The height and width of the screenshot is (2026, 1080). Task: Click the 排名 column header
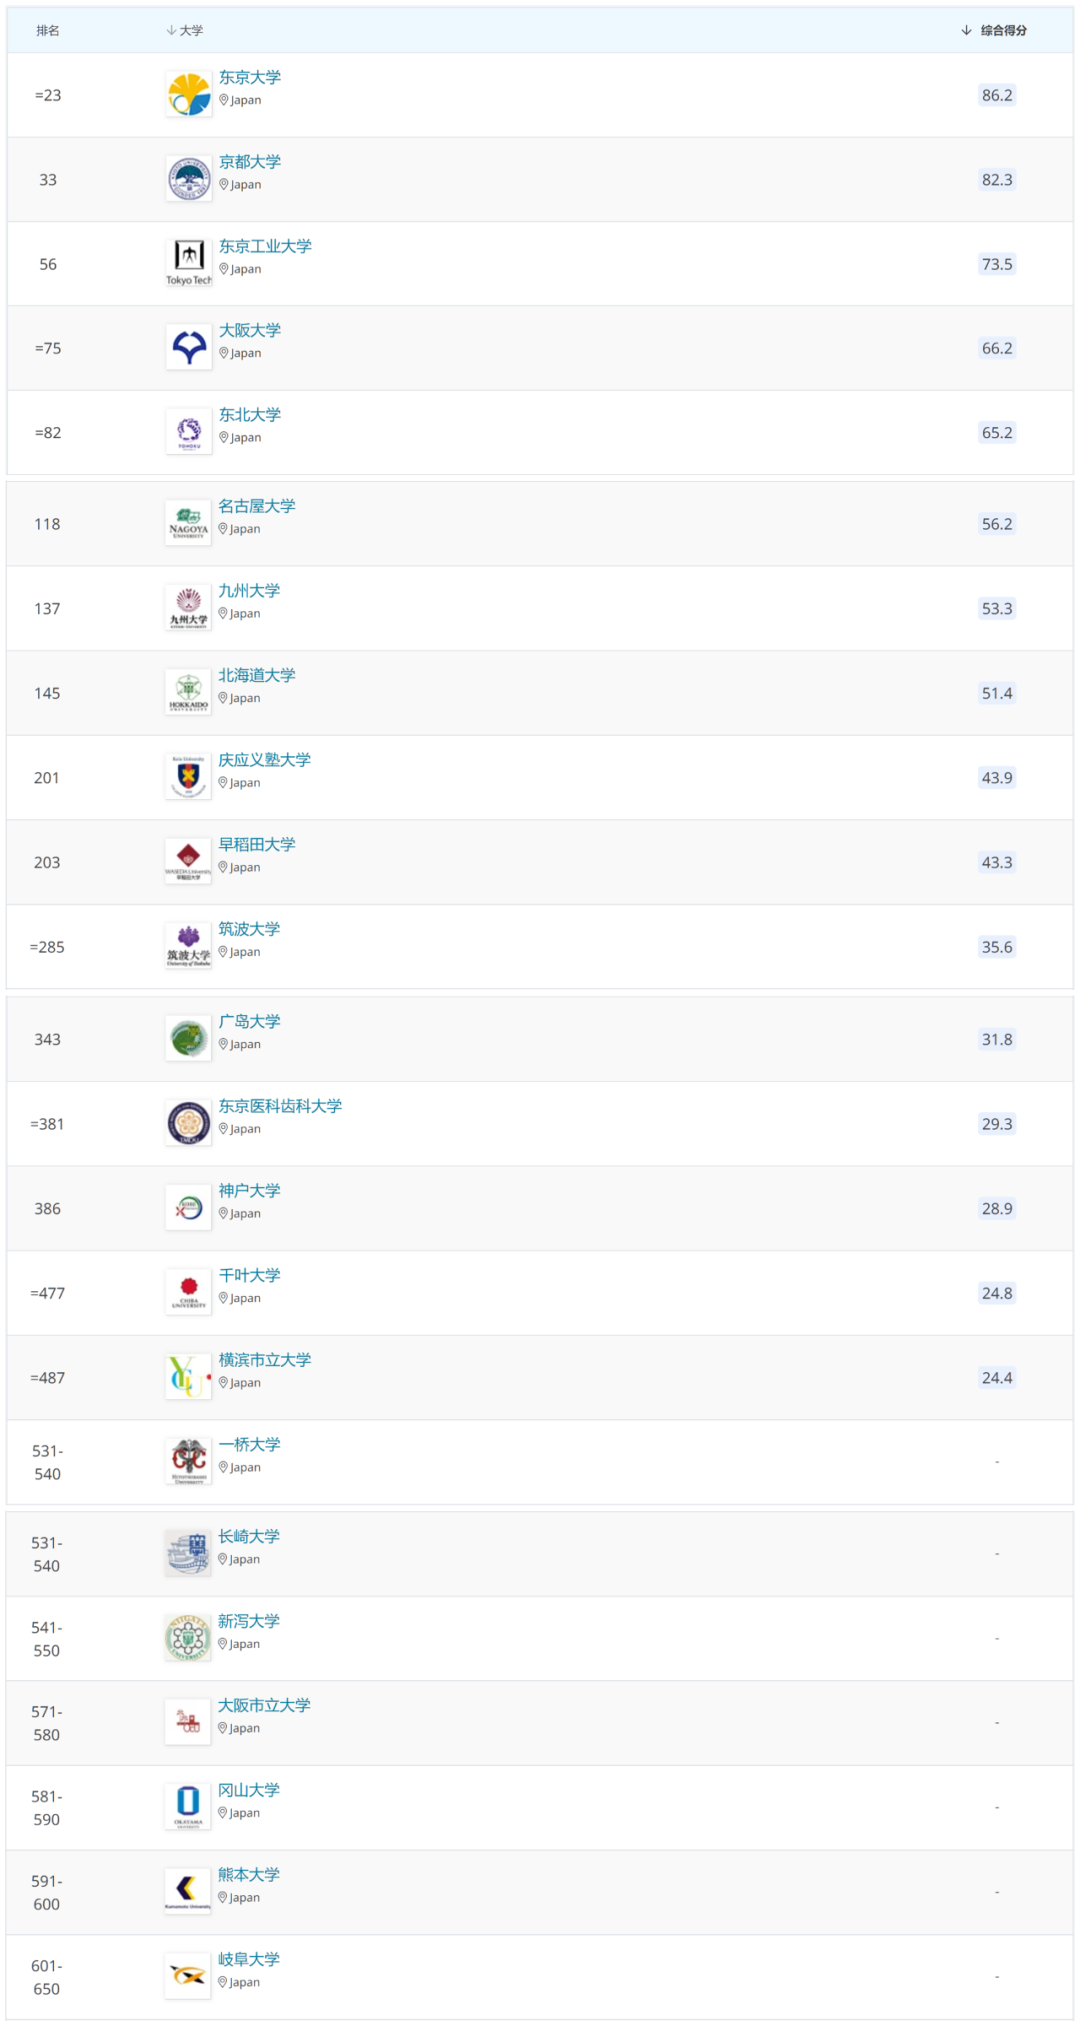pos(48,30)
